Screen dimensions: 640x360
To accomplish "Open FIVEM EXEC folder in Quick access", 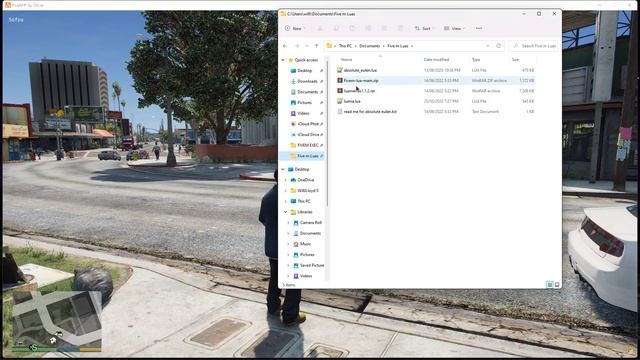I will click(308, 145).
